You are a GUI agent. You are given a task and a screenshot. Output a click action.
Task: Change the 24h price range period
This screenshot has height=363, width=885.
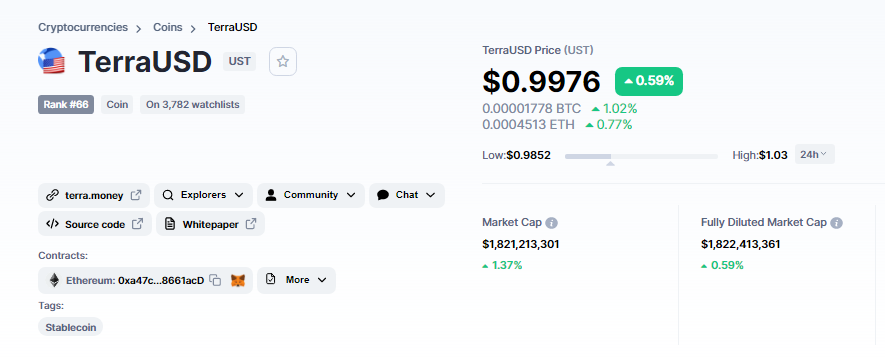click(814, 154)
